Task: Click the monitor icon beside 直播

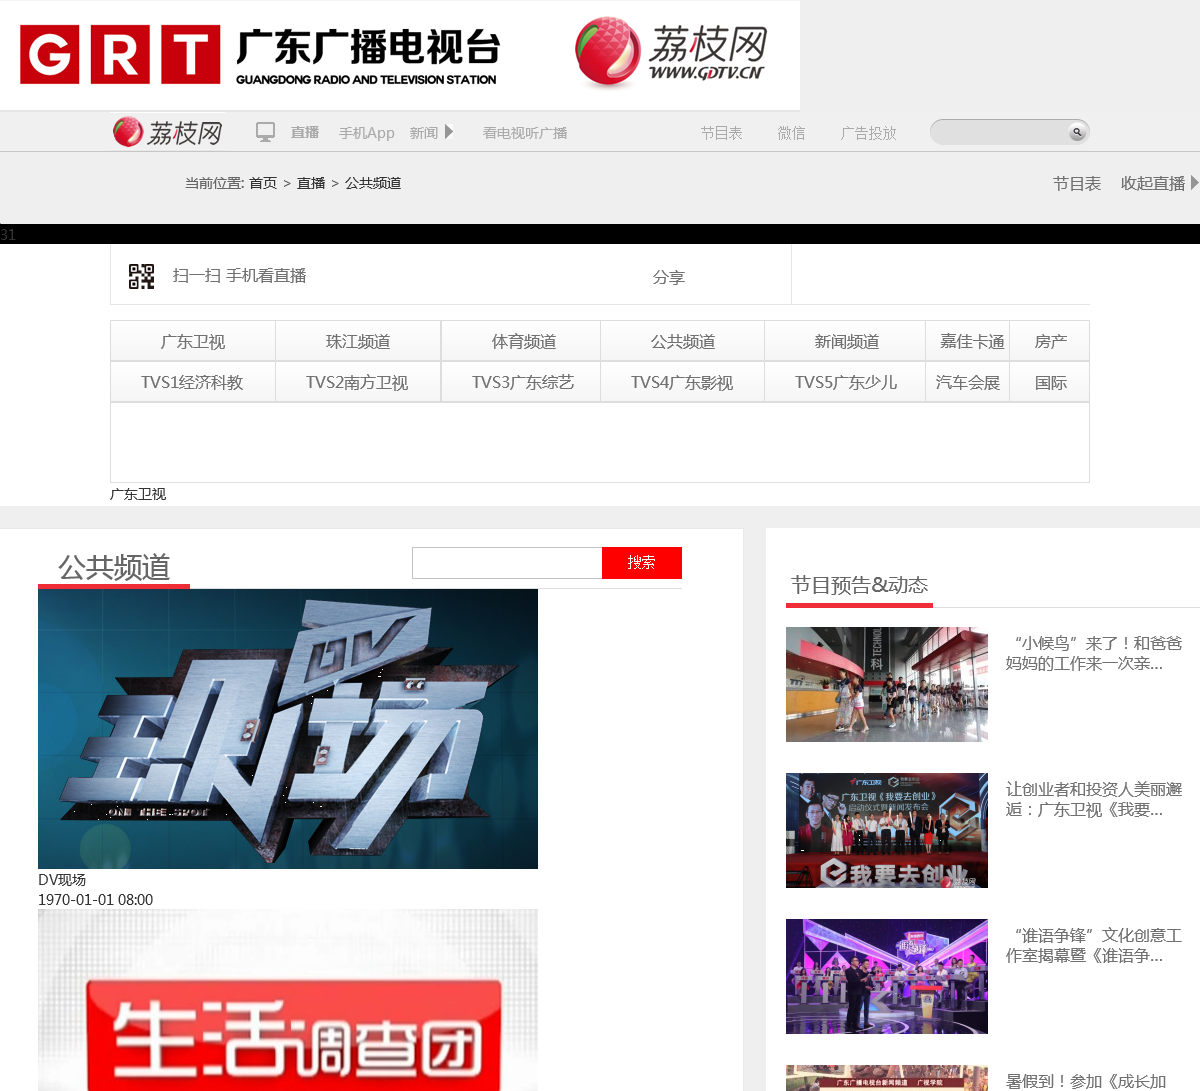Action: click(x=265, y=132)
